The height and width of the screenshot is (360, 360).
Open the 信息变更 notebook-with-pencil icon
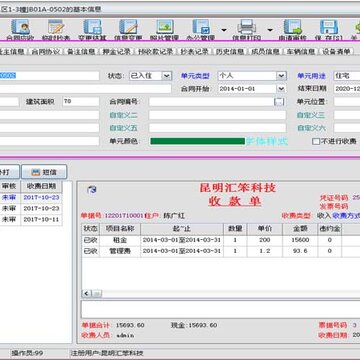tap(128, 30)
